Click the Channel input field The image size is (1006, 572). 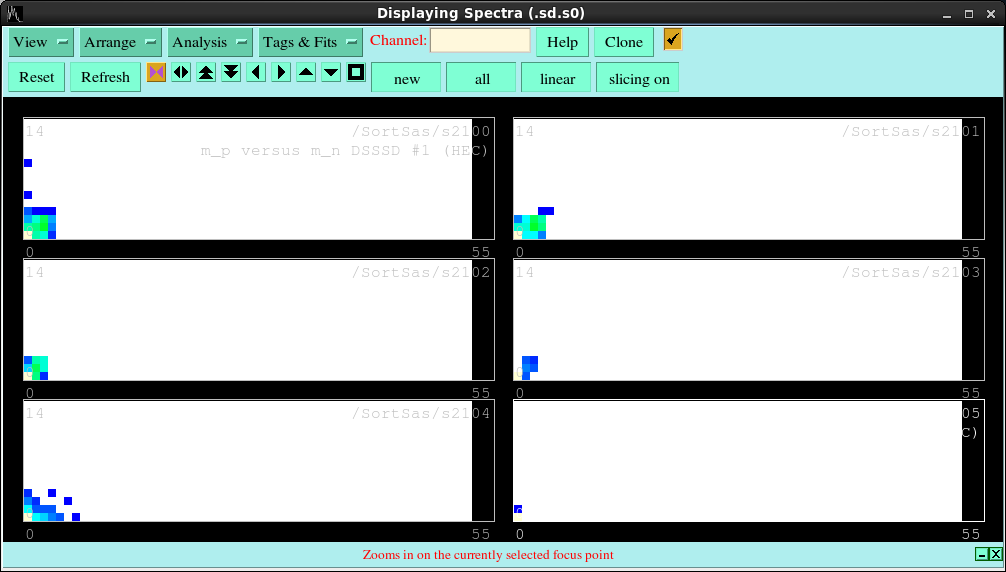pos(481,41)
